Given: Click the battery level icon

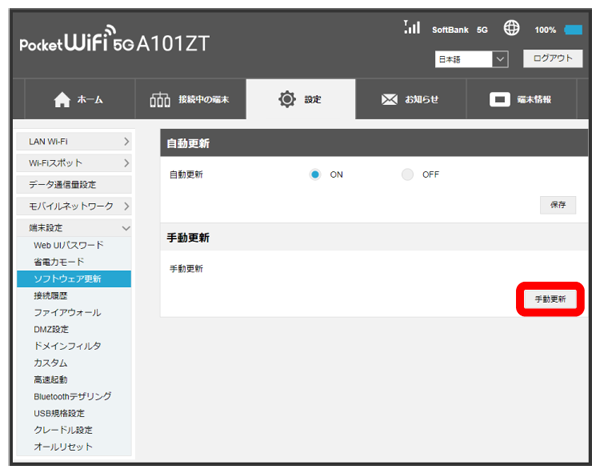Looking at the screenshot, I should tap(573, 30).
